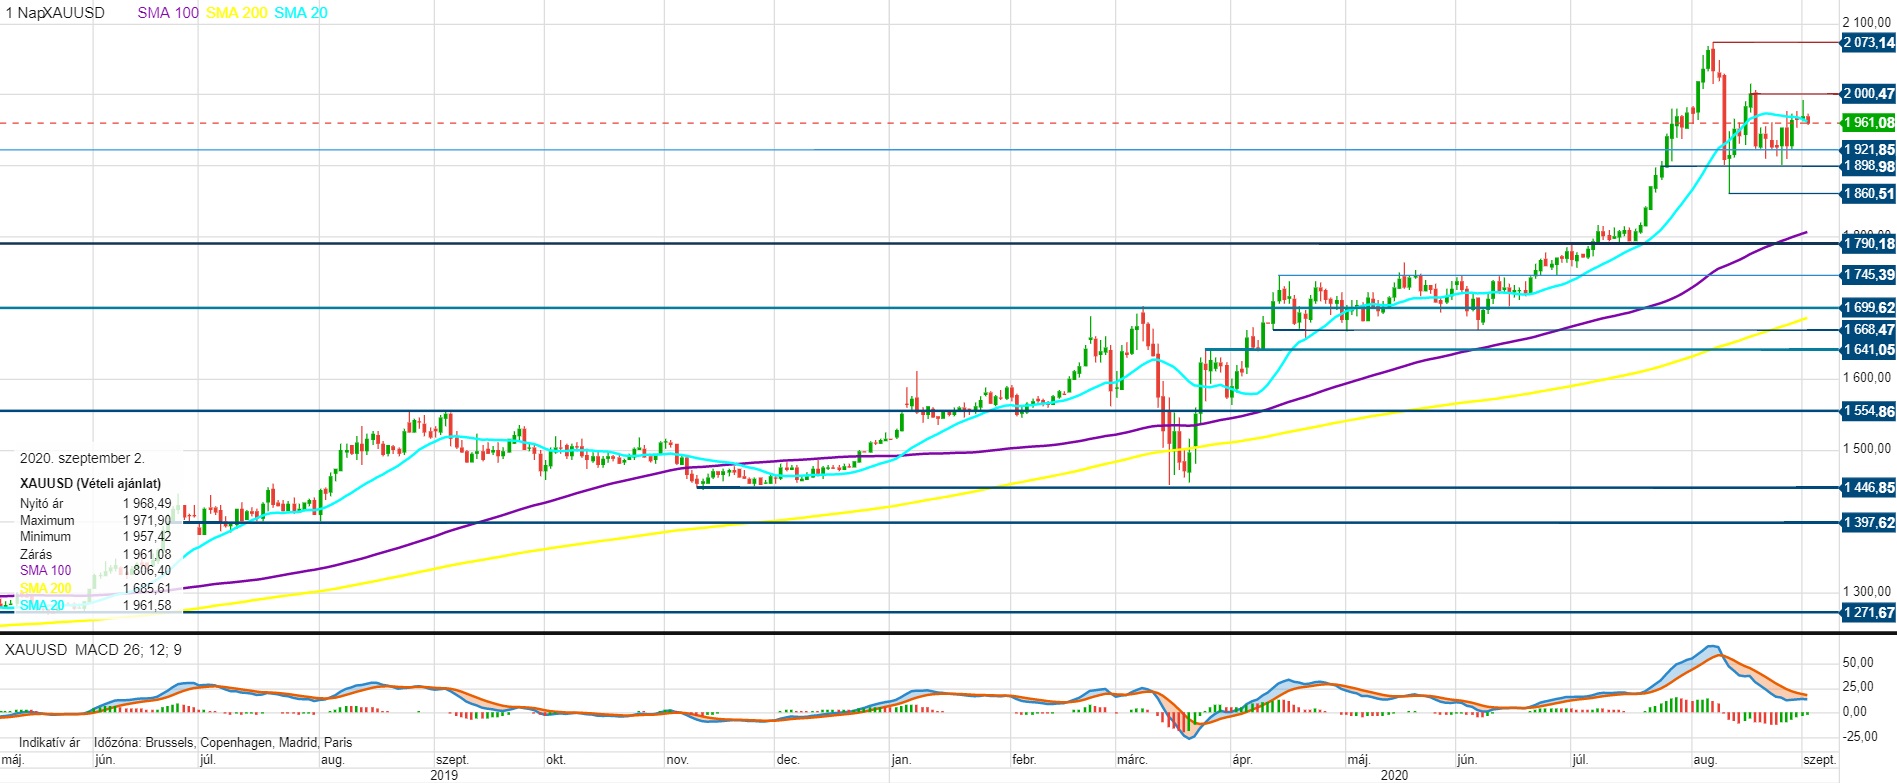Select the 1 921,85 price level label

coord(1869,150)
